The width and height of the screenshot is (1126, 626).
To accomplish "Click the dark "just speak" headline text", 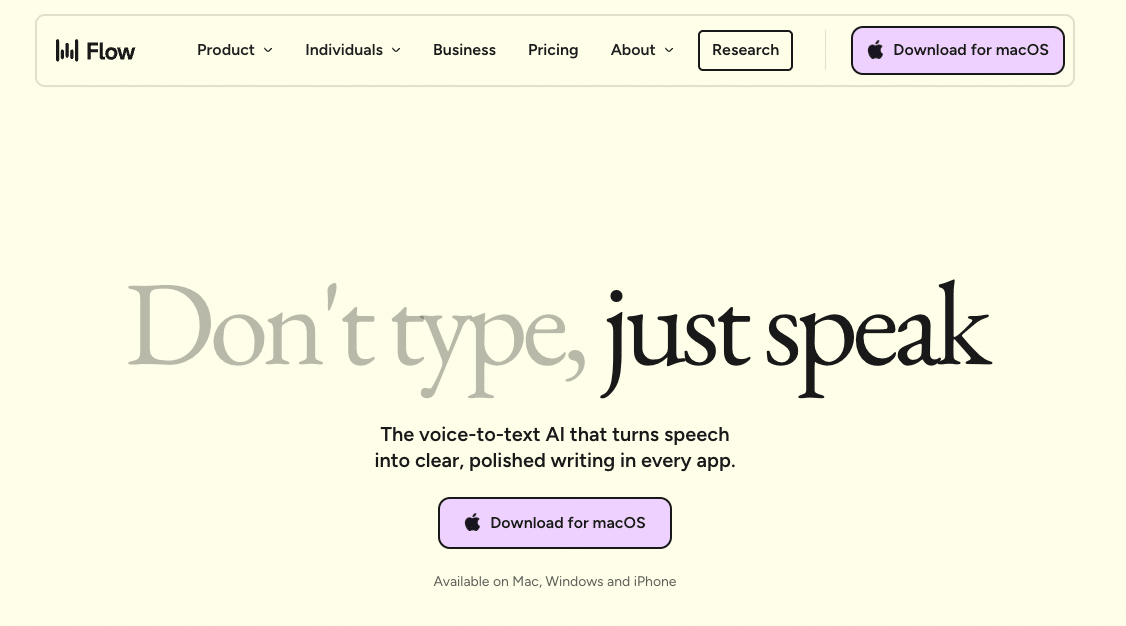I will click(796, 335).
